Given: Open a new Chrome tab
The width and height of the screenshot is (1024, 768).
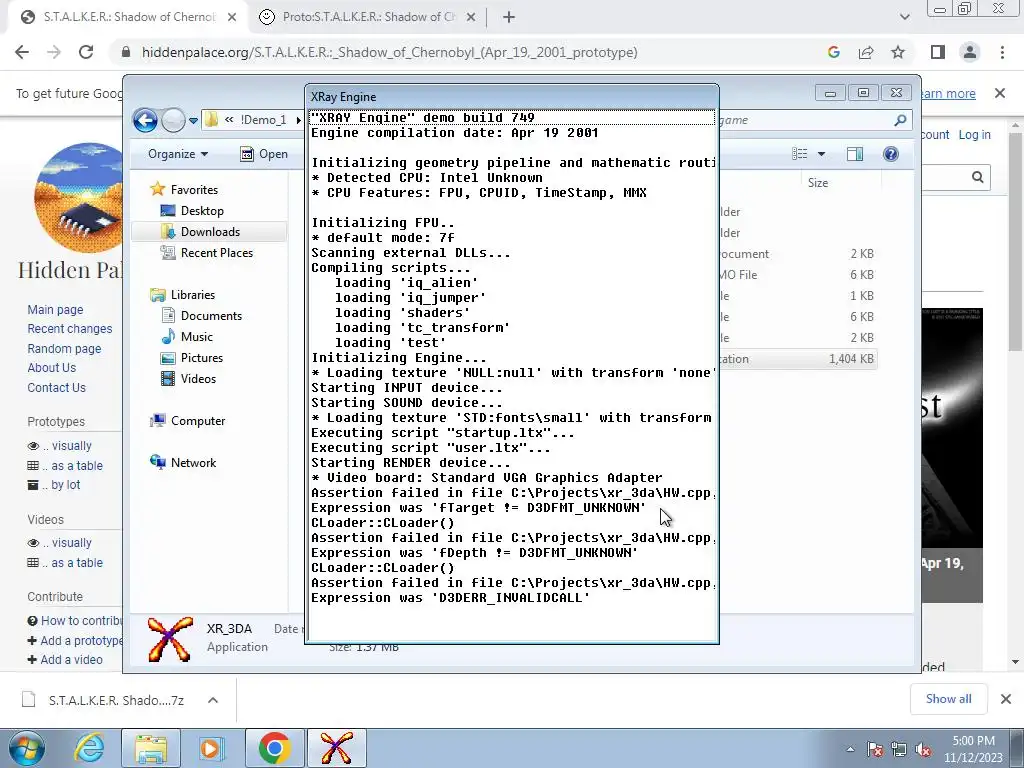Looking at the screenshot, I should [x=509, y=18].
